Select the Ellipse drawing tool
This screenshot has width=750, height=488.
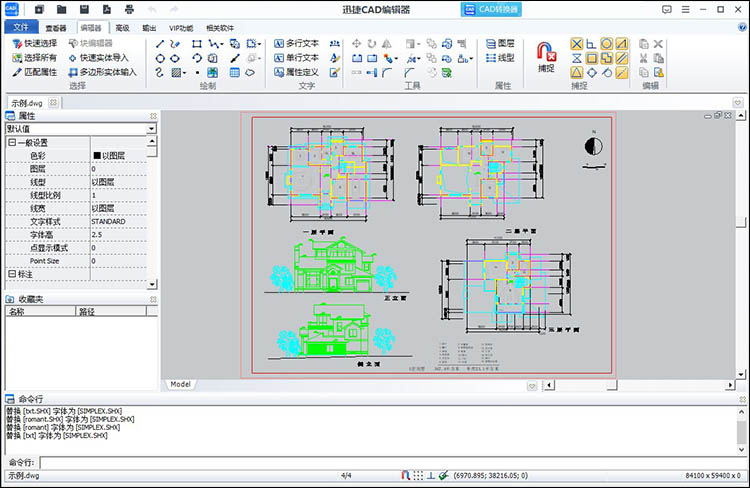175,58
